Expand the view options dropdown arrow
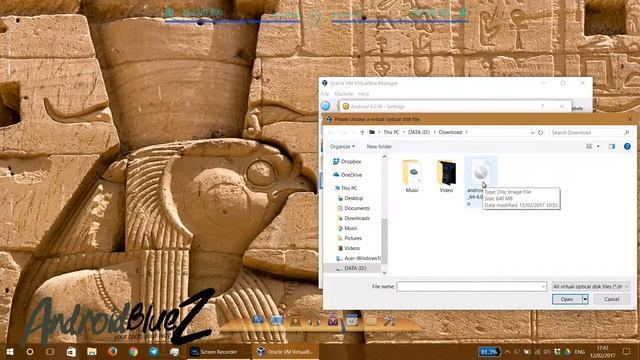Screen dimensions: 640x360 pyautogui.click(x=598, y=146)
